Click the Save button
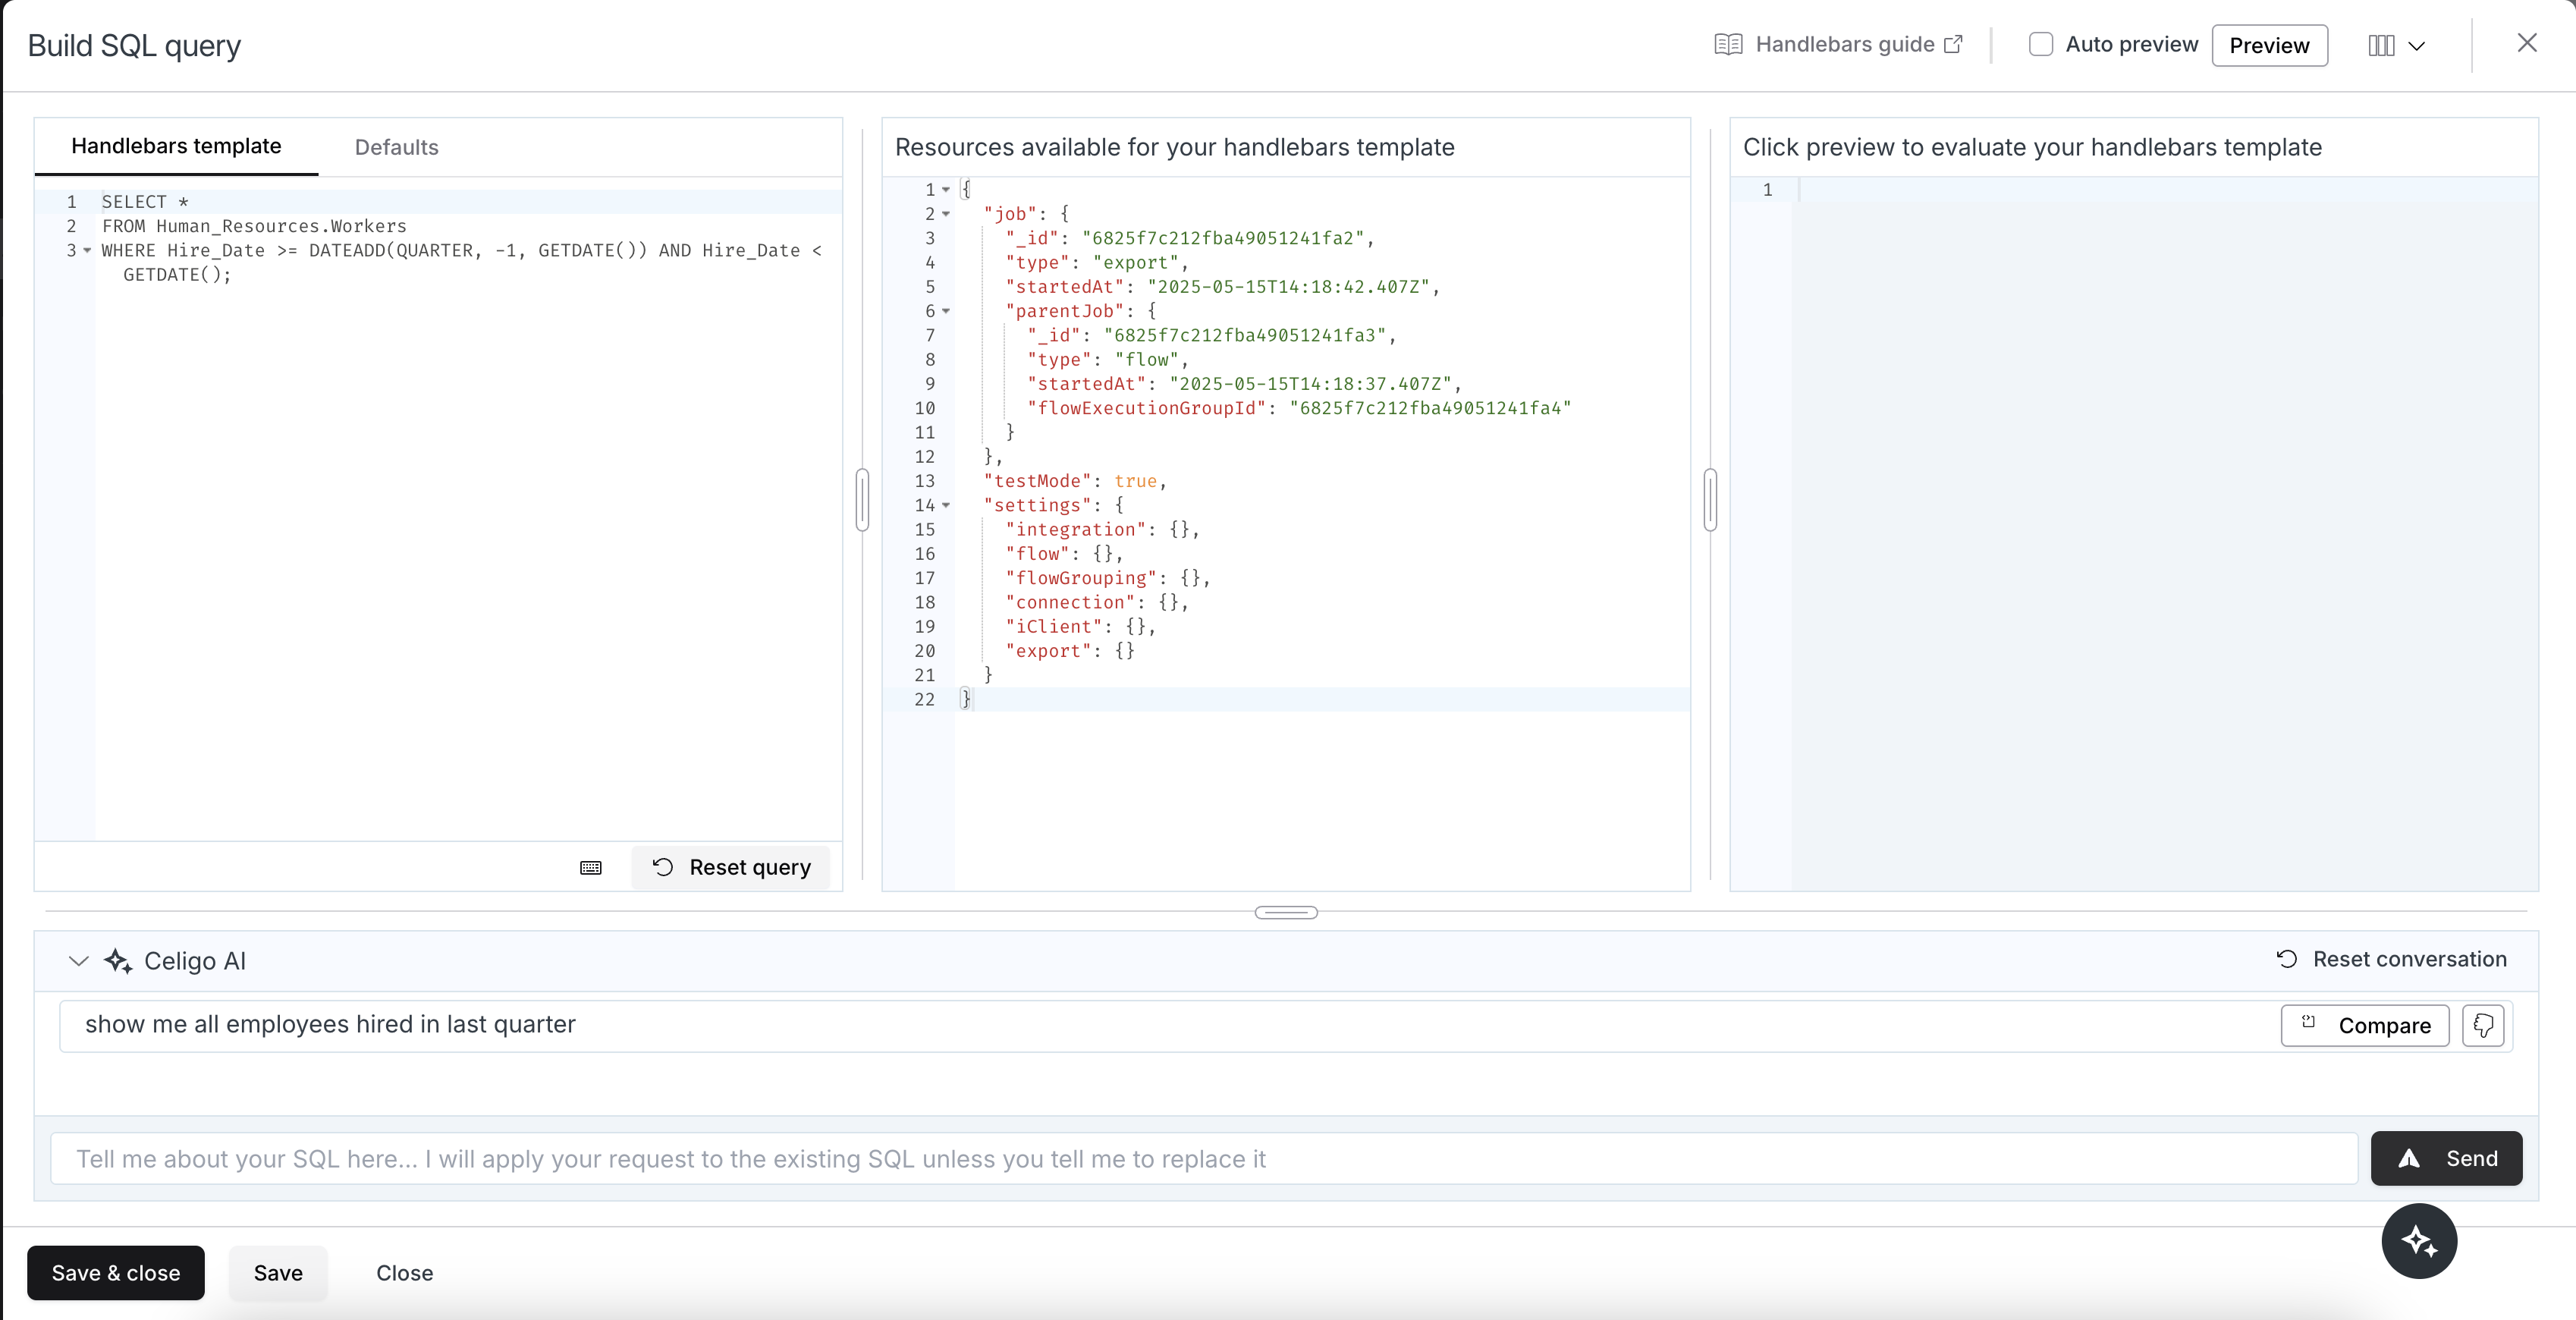 tap(278, 1273)
